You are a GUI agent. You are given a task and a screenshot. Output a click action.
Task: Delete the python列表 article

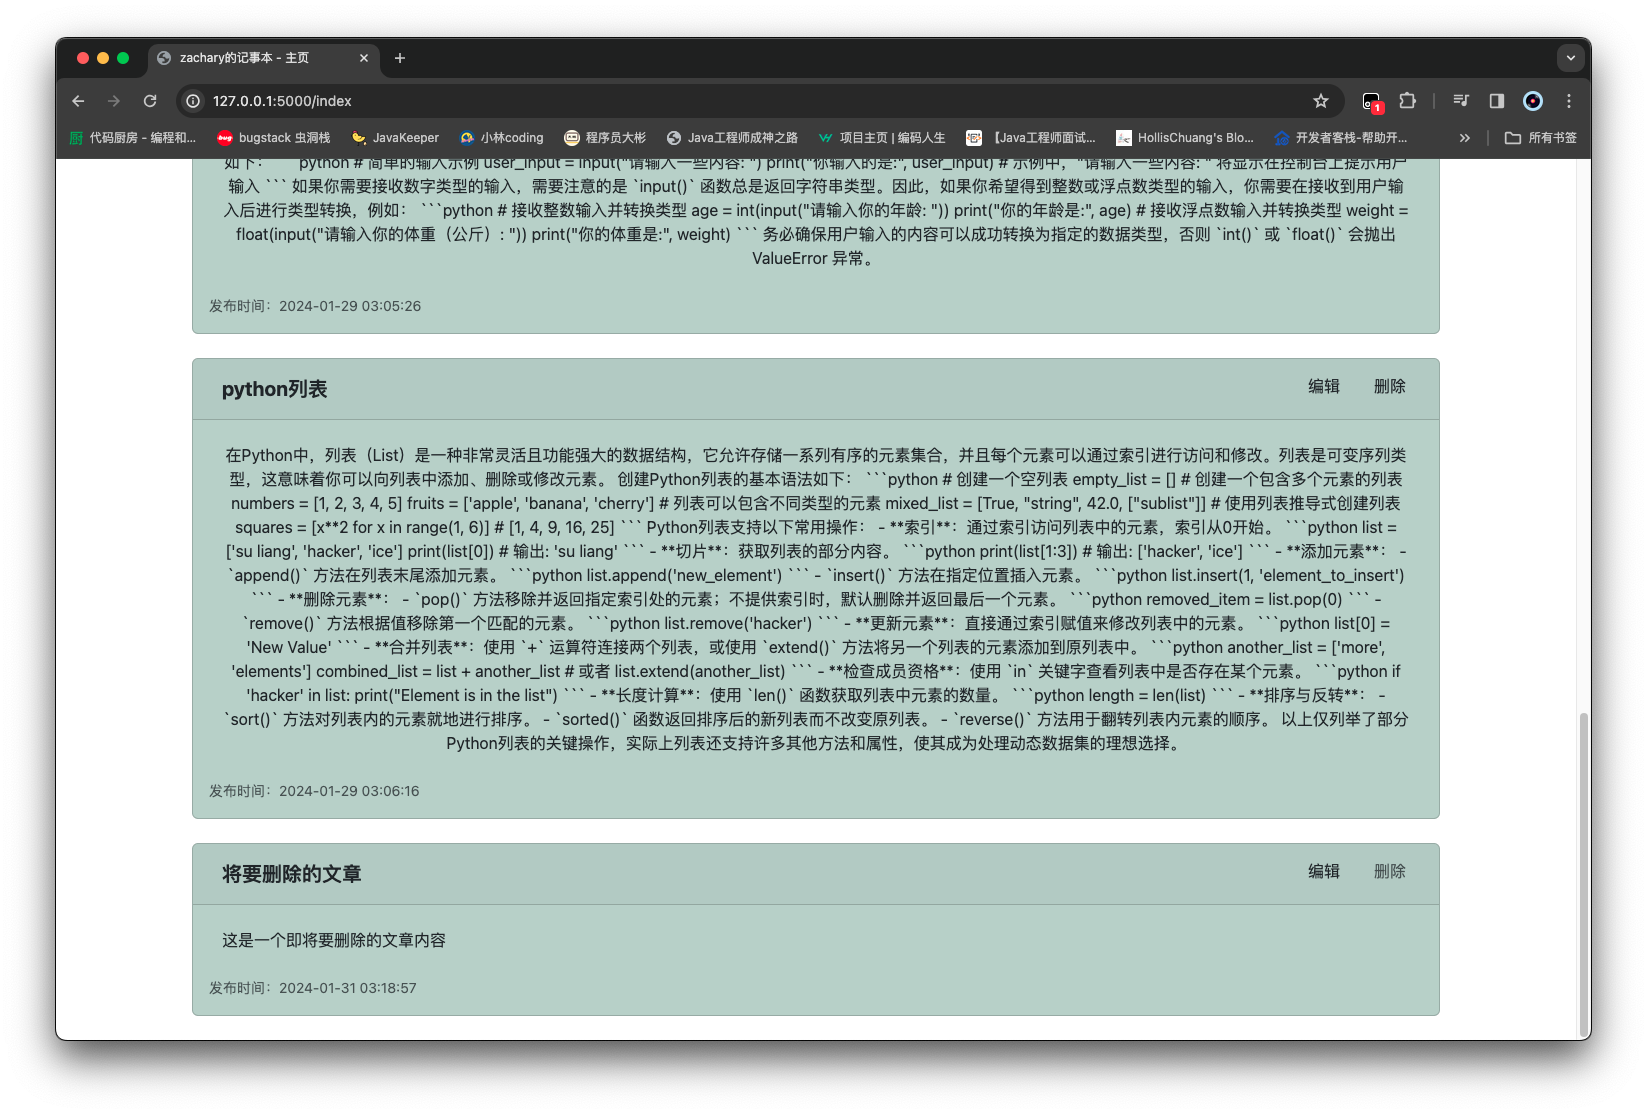click(1390, 386)
